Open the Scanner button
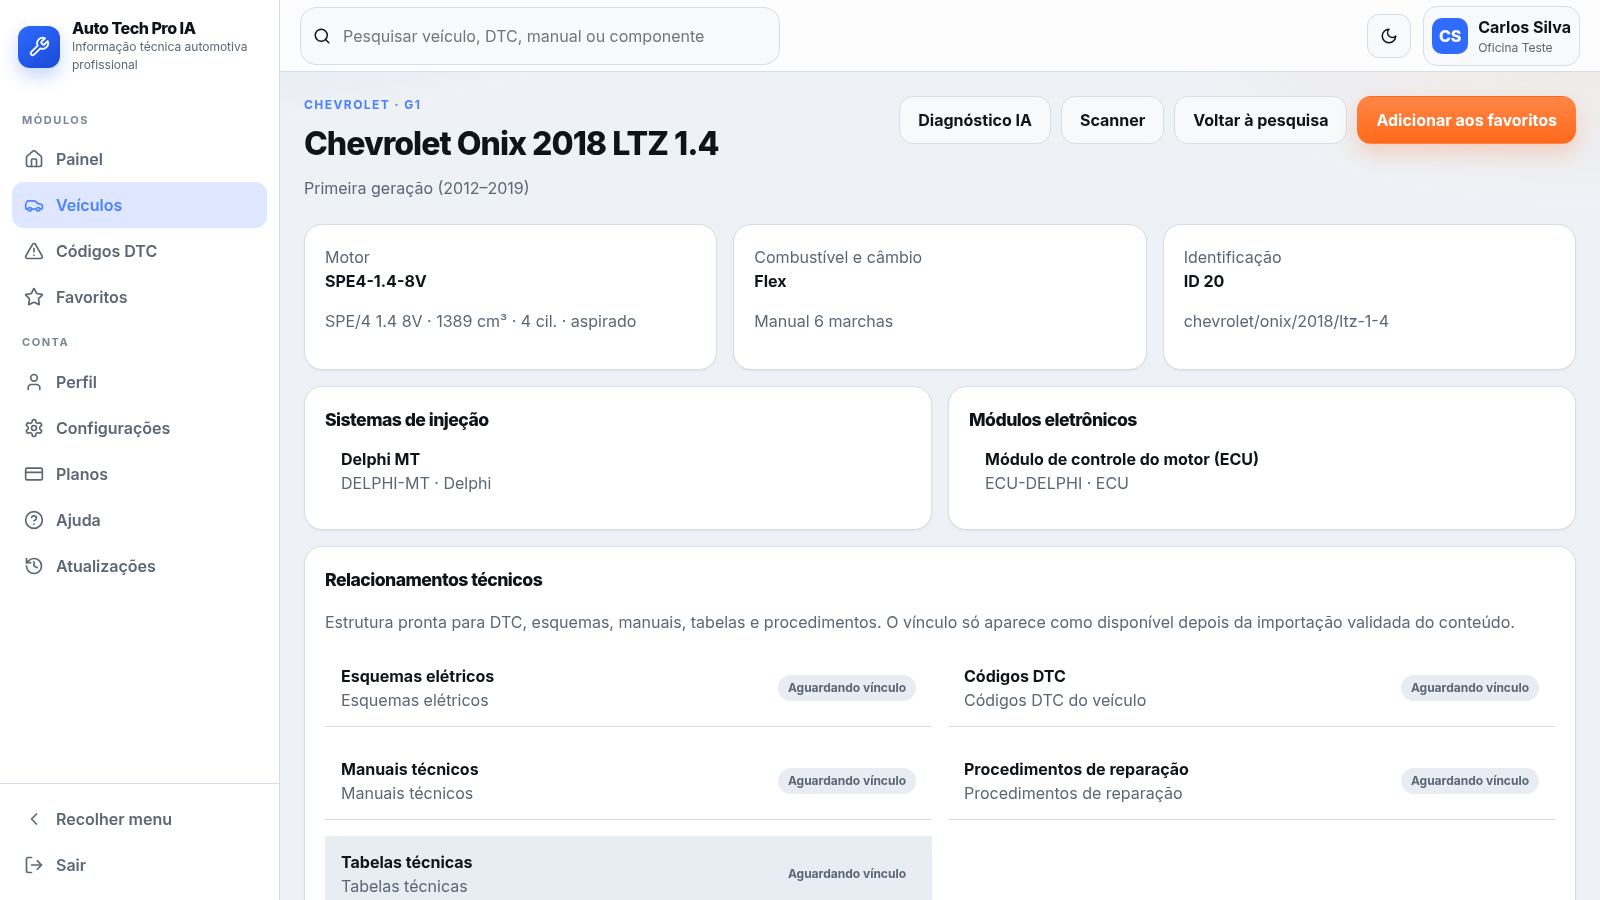The height and width of the screenshot is (900, 1600). [1112, 120]
